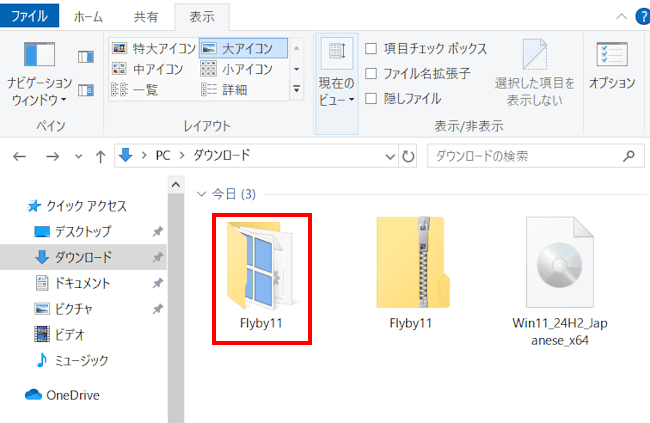The height and width of the screenshot is (423, 650).
Task: Open address bar history dropdown
Action: [x=390, y=156]
